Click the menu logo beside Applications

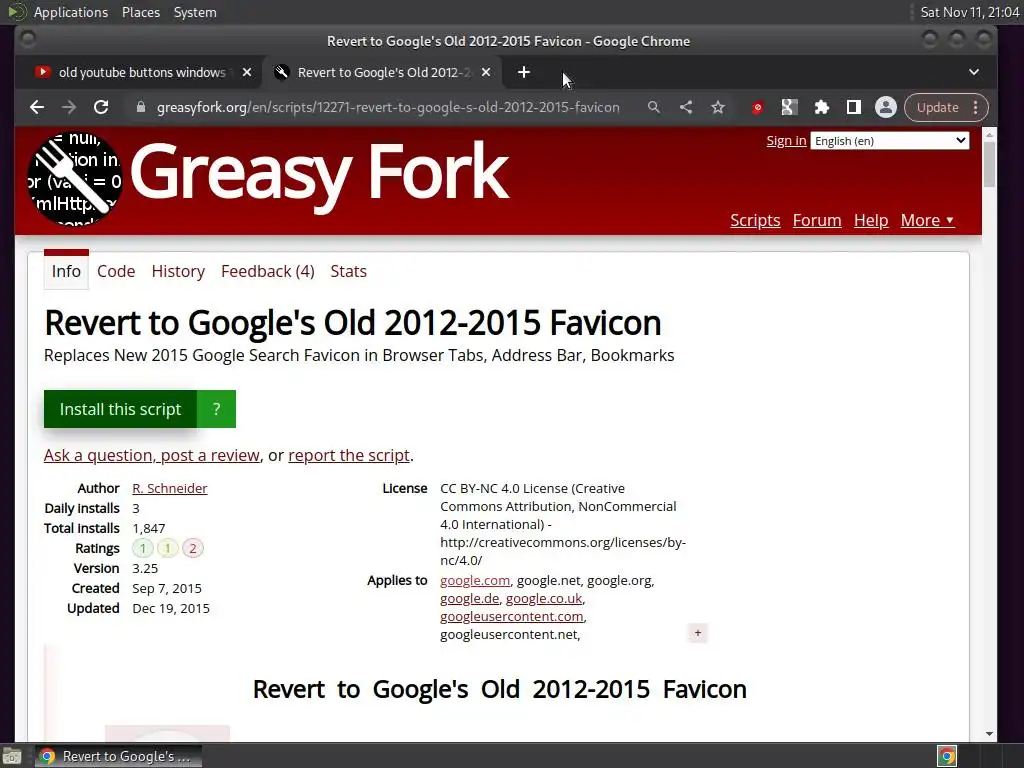tap(16, 12)
